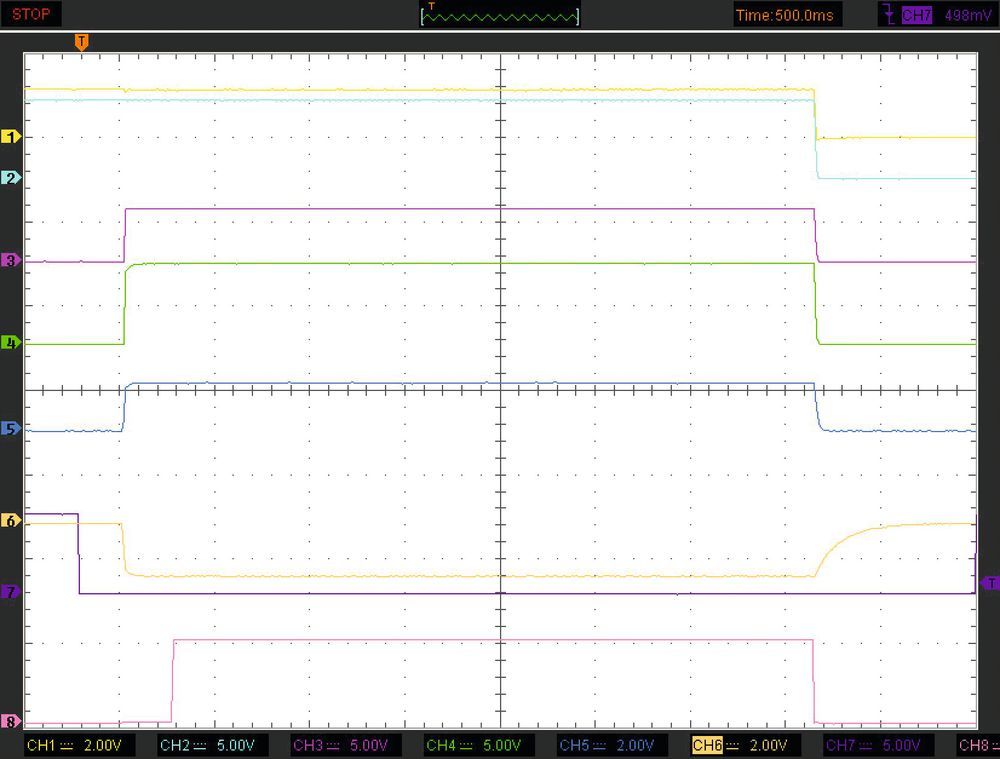Select the CH5 2.00V channel tab

tap(609, 745)
